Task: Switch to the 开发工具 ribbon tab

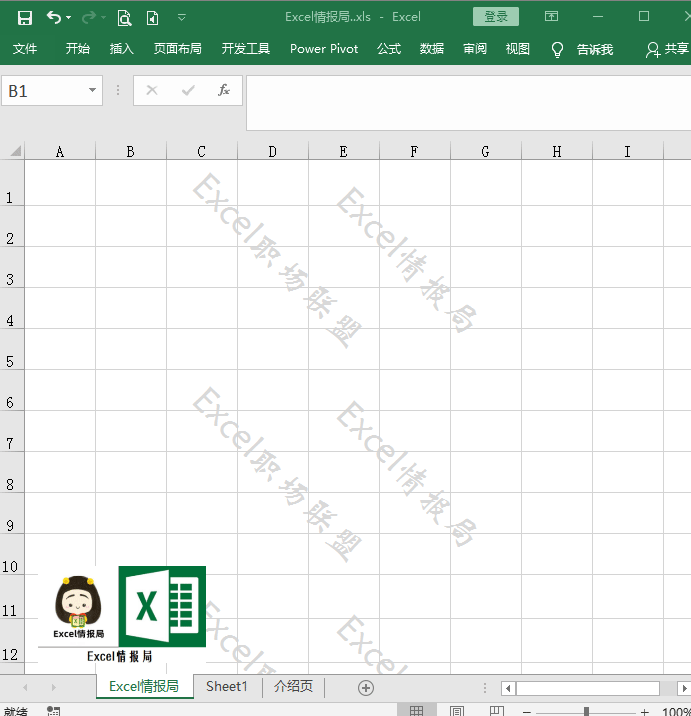Action: tap(246, 48)
